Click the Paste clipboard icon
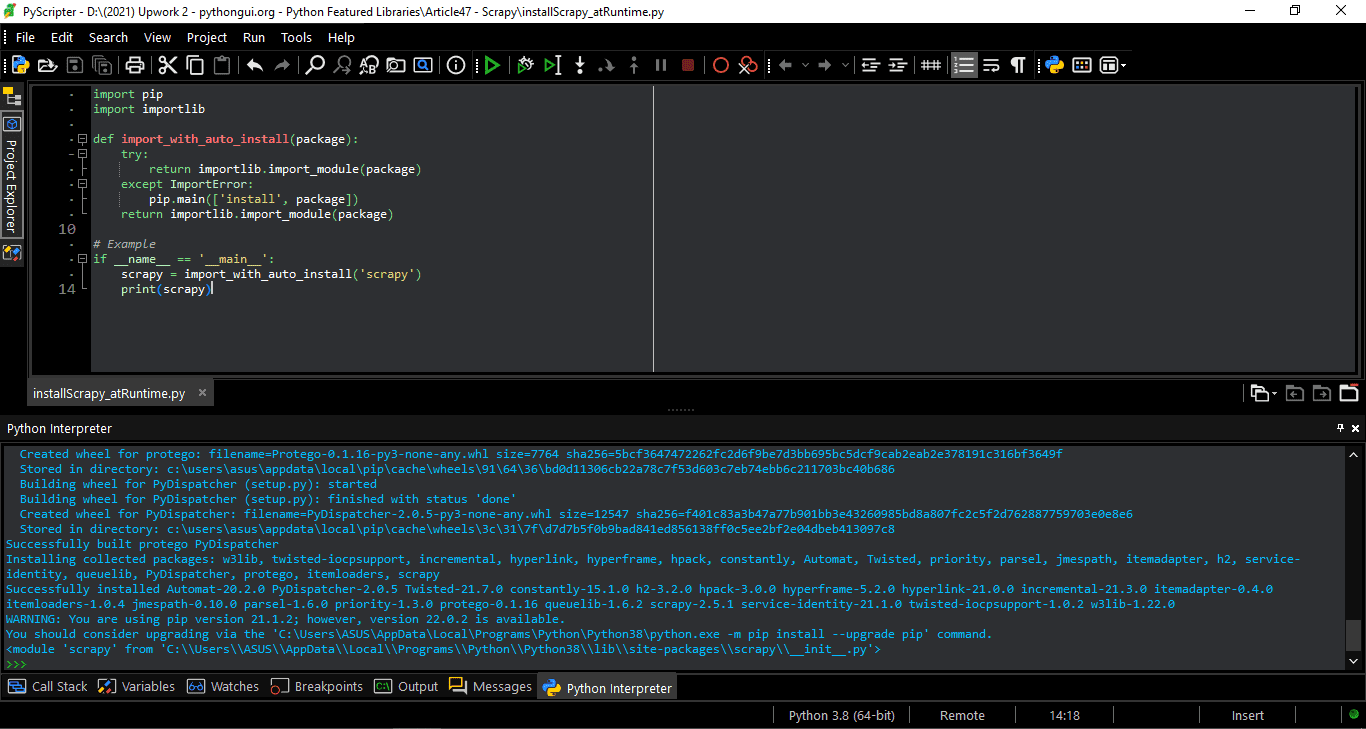 [222, 65]
